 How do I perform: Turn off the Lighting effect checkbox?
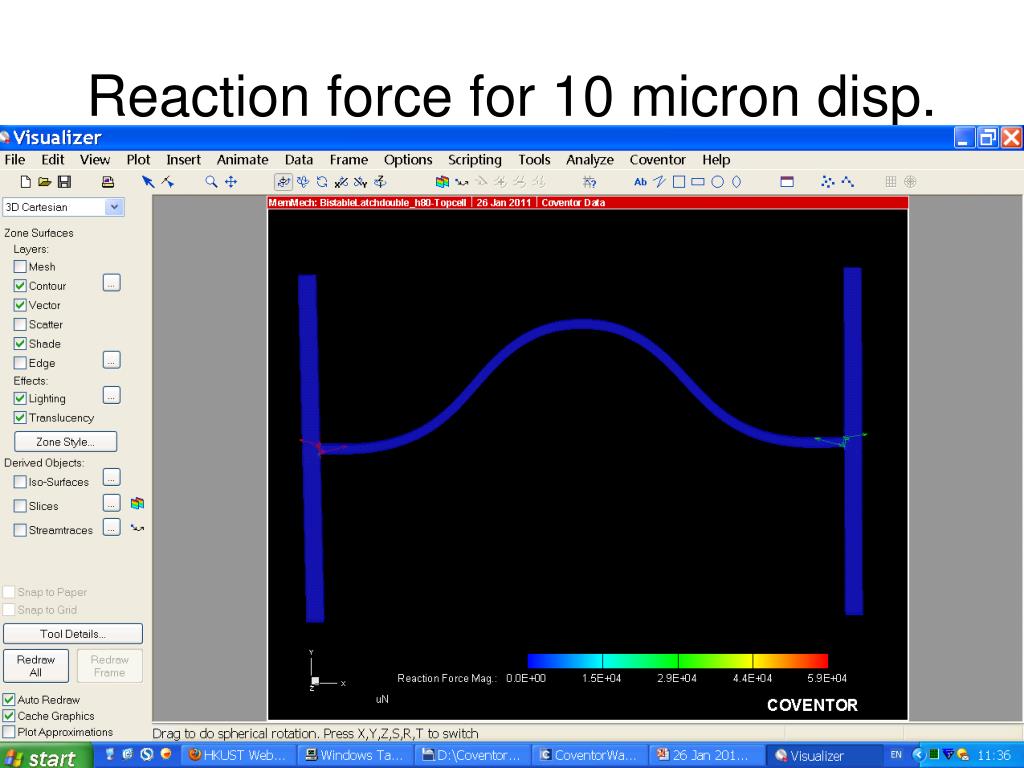pyautogui.click(x=20, y=398)
